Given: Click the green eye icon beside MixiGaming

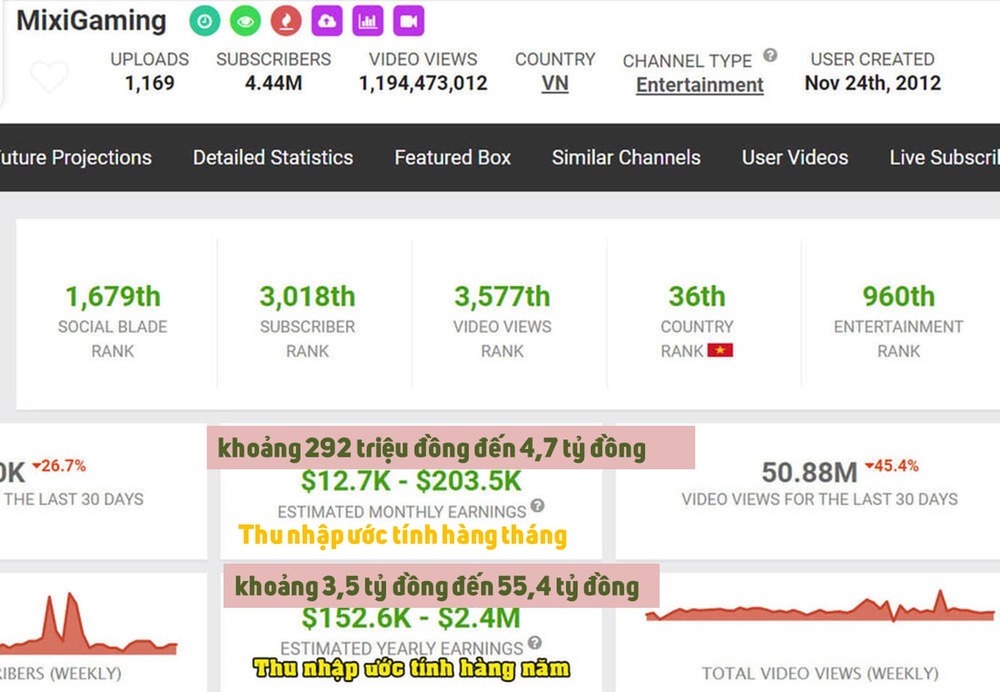Looking at the screenshot, I should (245, 21).
